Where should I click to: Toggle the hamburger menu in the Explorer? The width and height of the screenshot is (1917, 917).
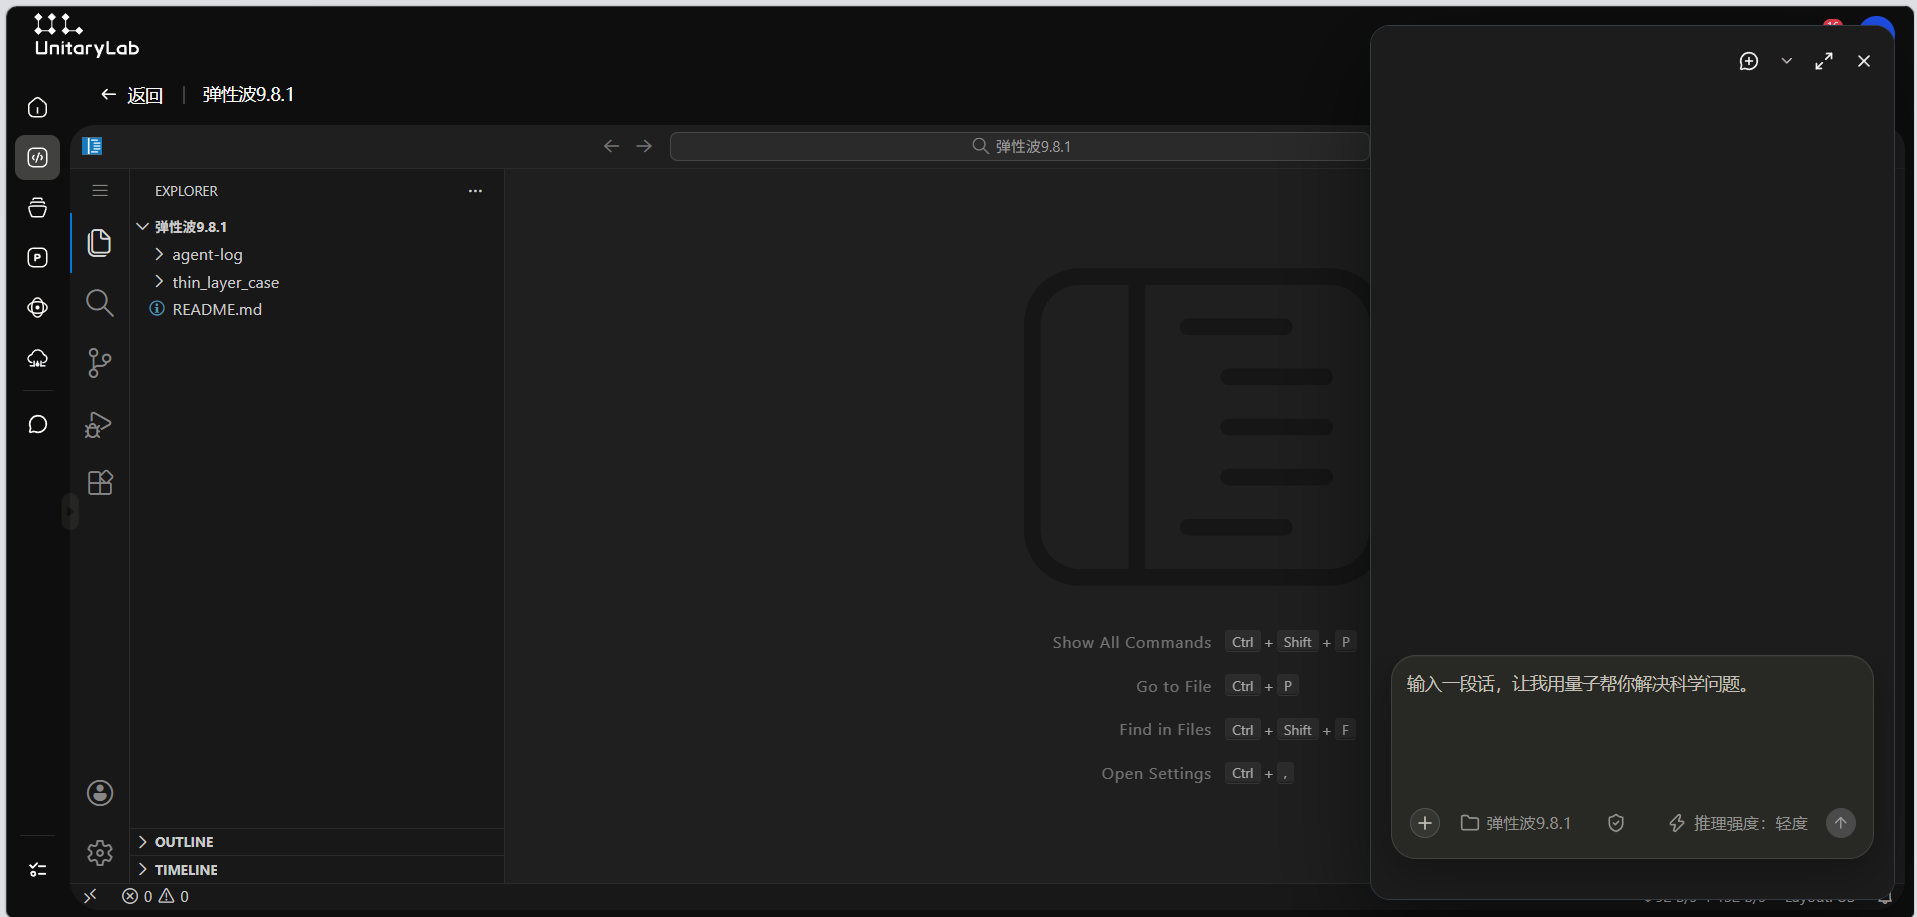(100, 190)
